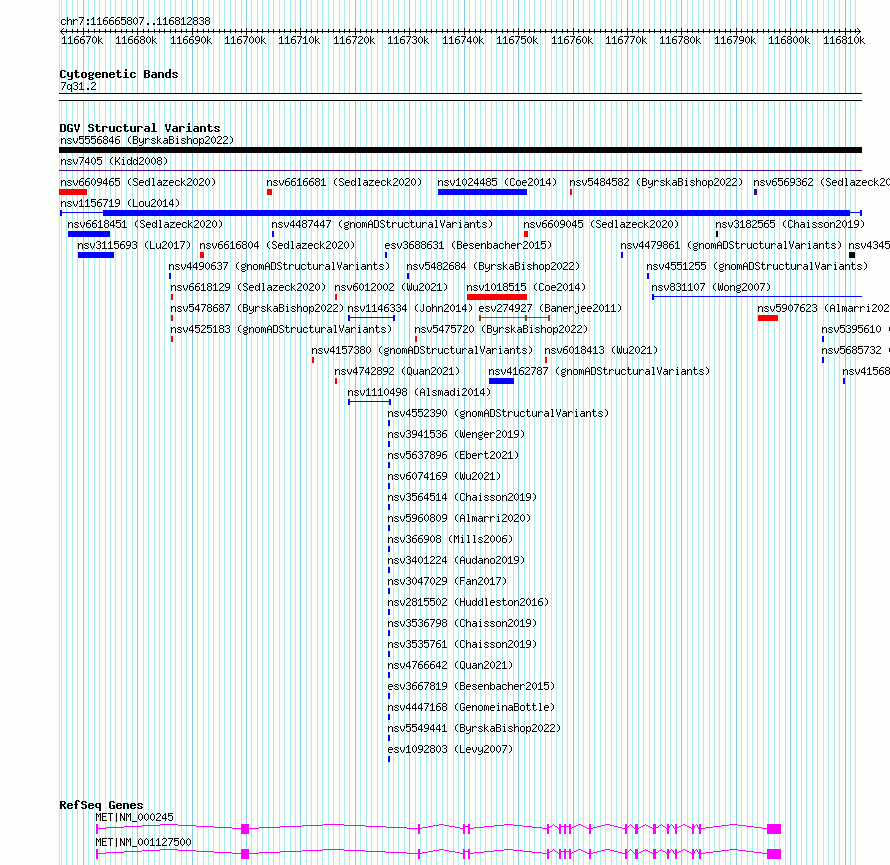Open nsv6012002 (Wu2021) label
This screenshot has height=865, width=890.
pos(391,287)
